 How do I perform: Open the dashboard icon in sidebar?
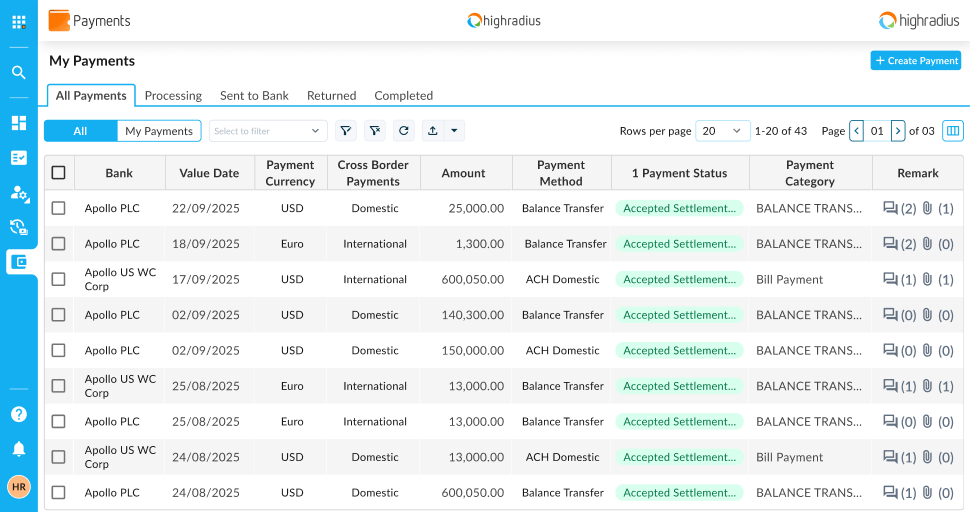[x=19, y=123]
